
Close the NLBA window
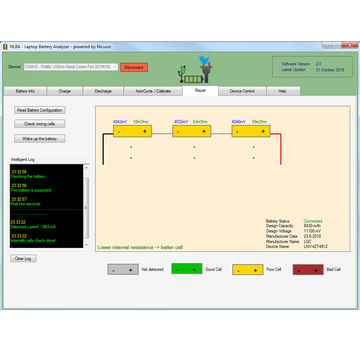tap(350, 45)
